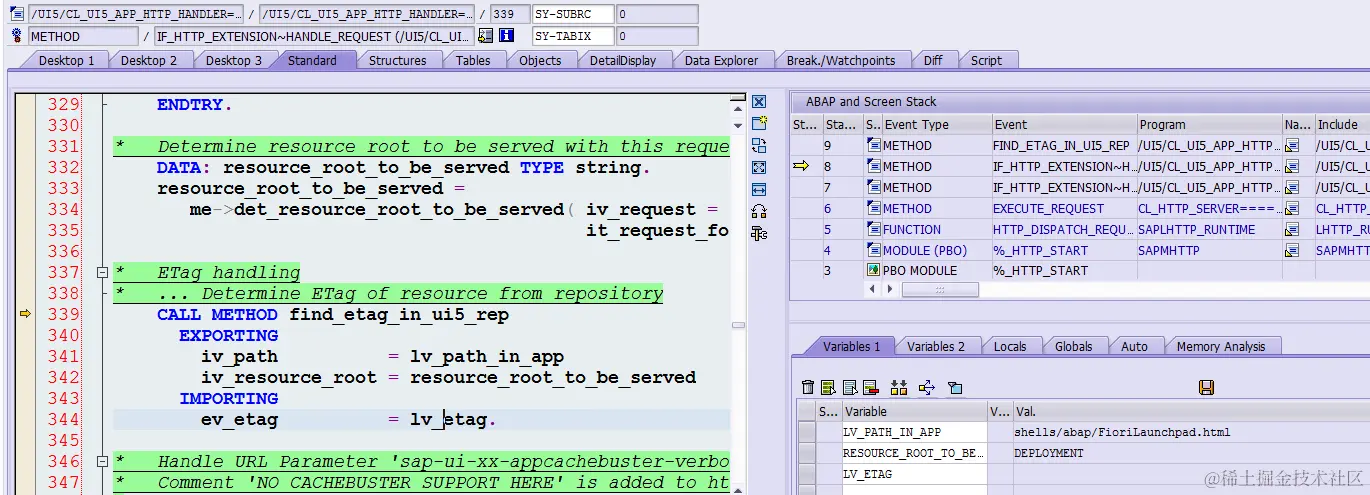Click the method icon in stack row 9
1370x495 pixels.
pos(873,146)
